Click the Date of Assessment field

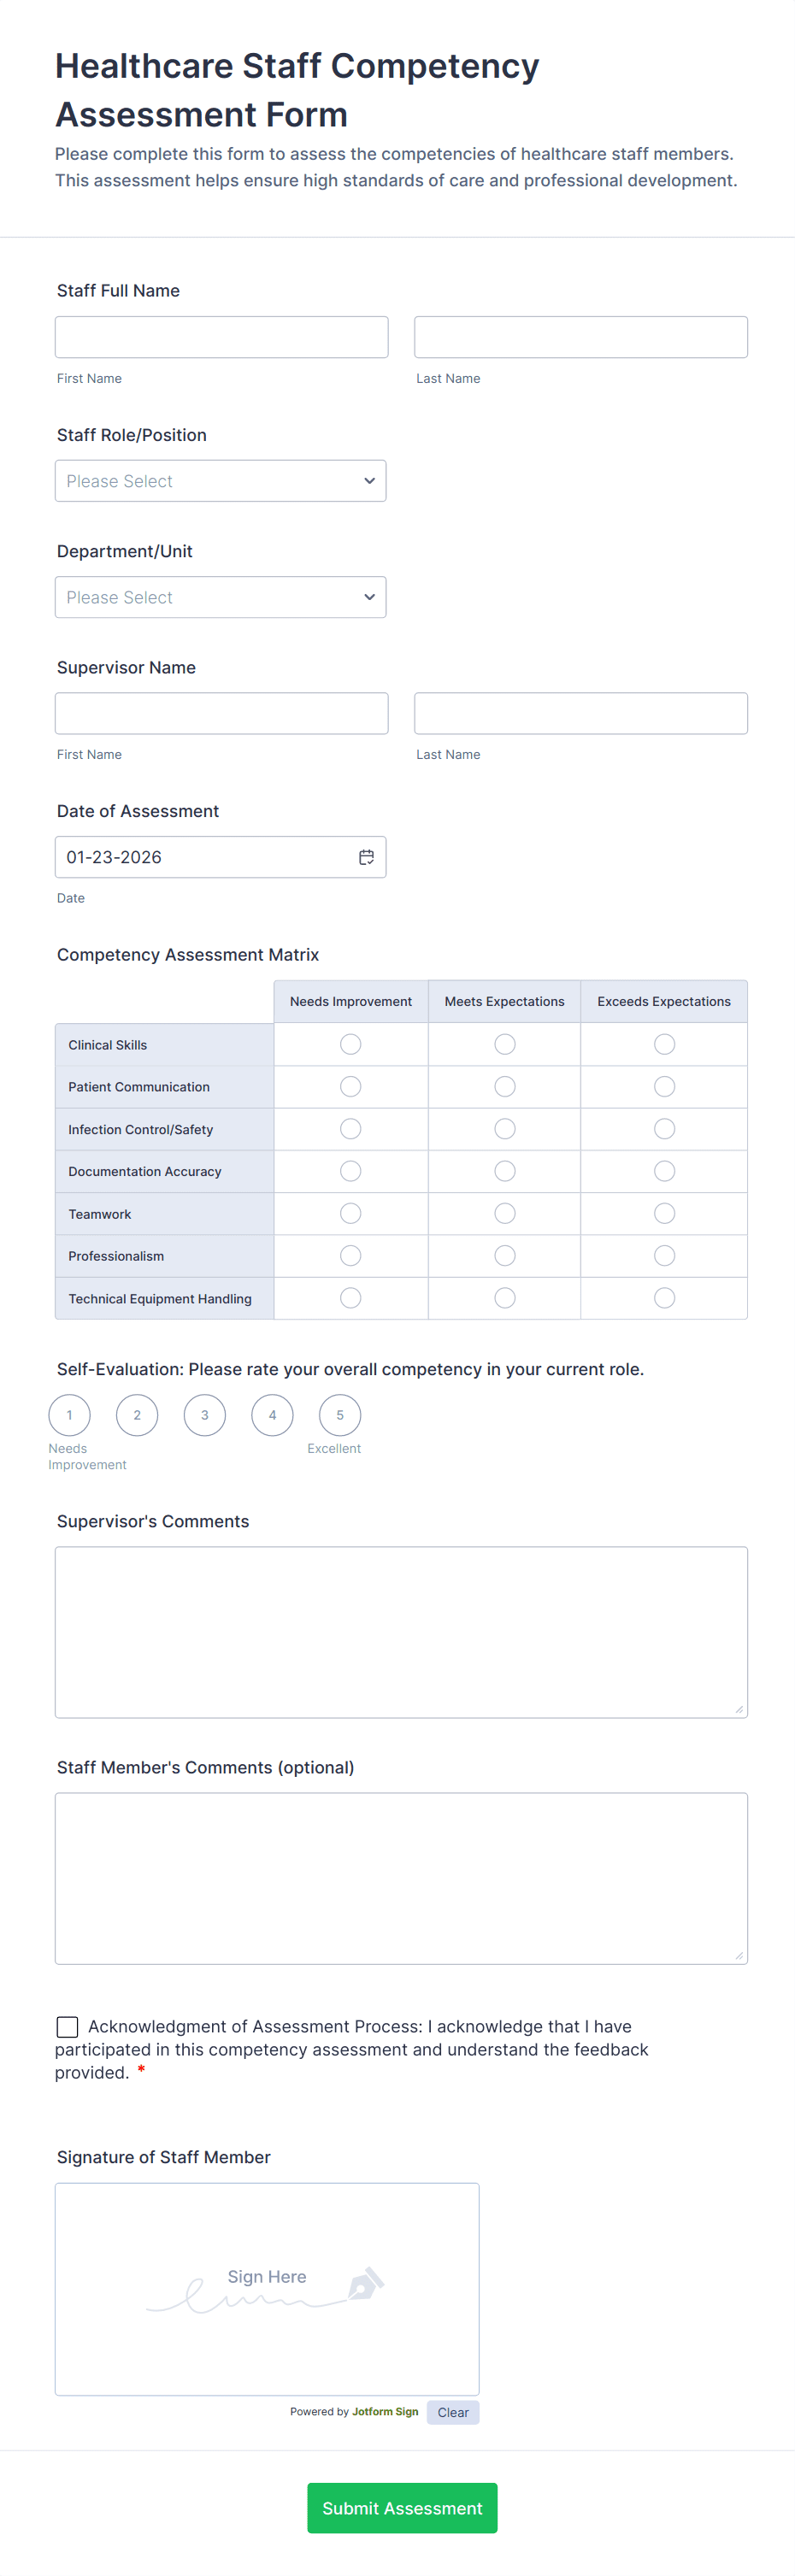click(205, 857)
